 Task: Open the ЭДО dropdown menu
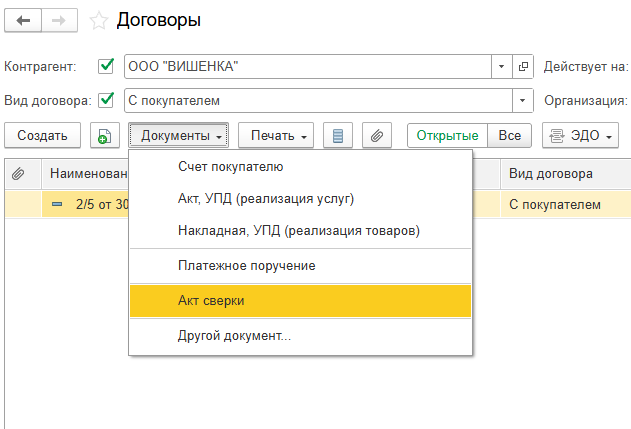580,136
